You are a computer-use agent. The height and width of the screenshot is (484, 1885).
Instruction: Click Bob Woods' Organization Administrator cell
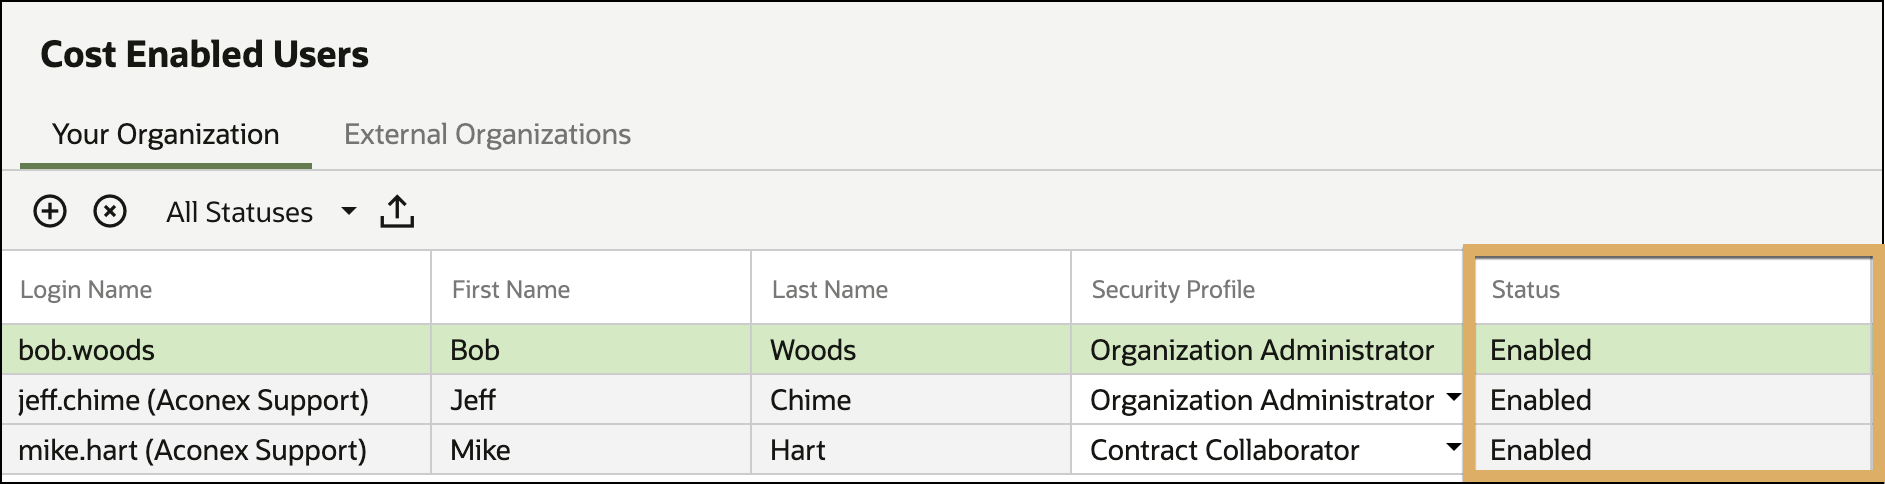(1262, 350)
